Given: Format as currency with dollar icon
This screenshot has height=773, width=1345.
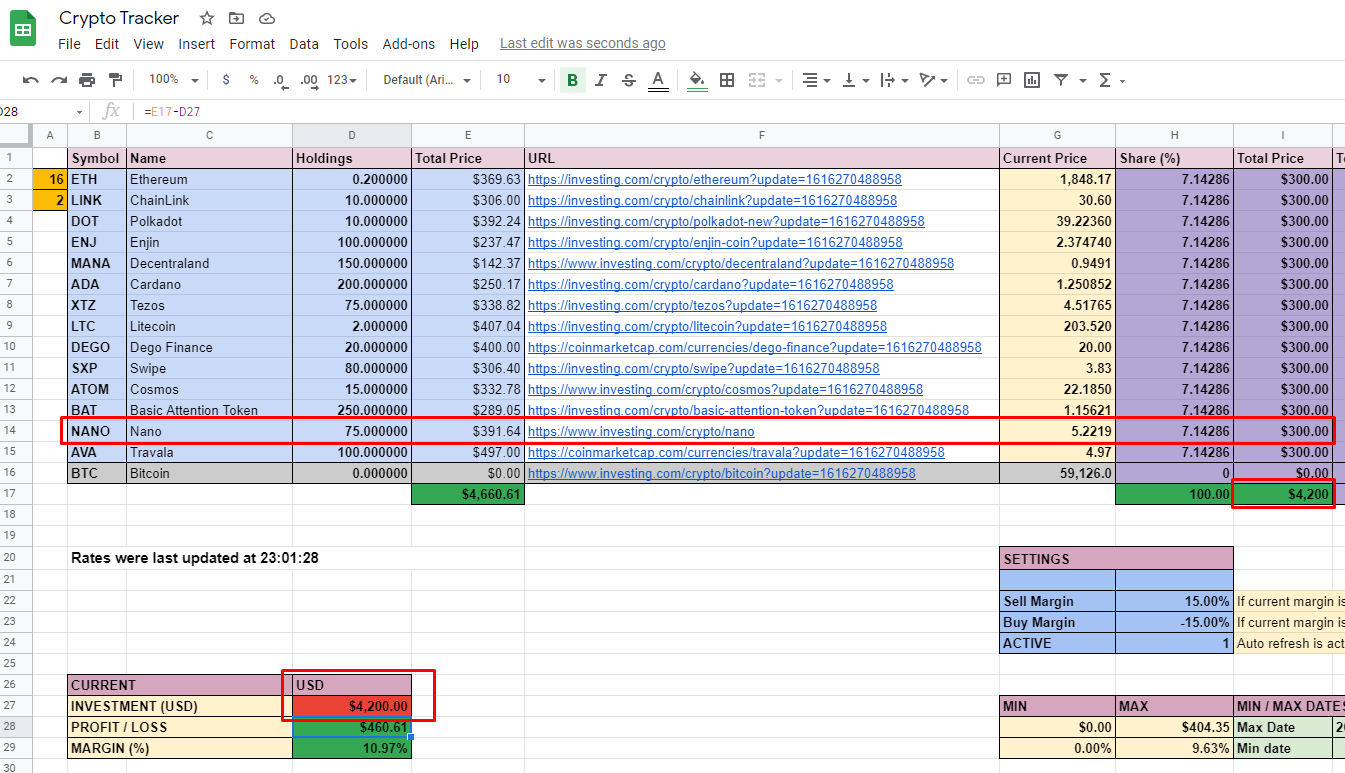Looking at the screenshot, I should [x=226, y=80].
